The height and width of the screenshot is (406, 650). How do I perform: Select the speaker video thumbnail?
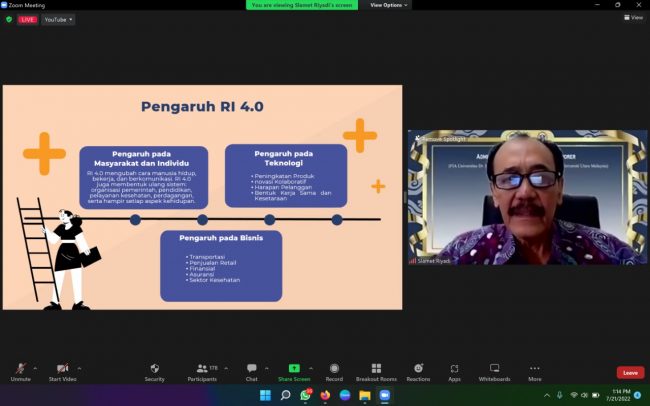[527, 197]
